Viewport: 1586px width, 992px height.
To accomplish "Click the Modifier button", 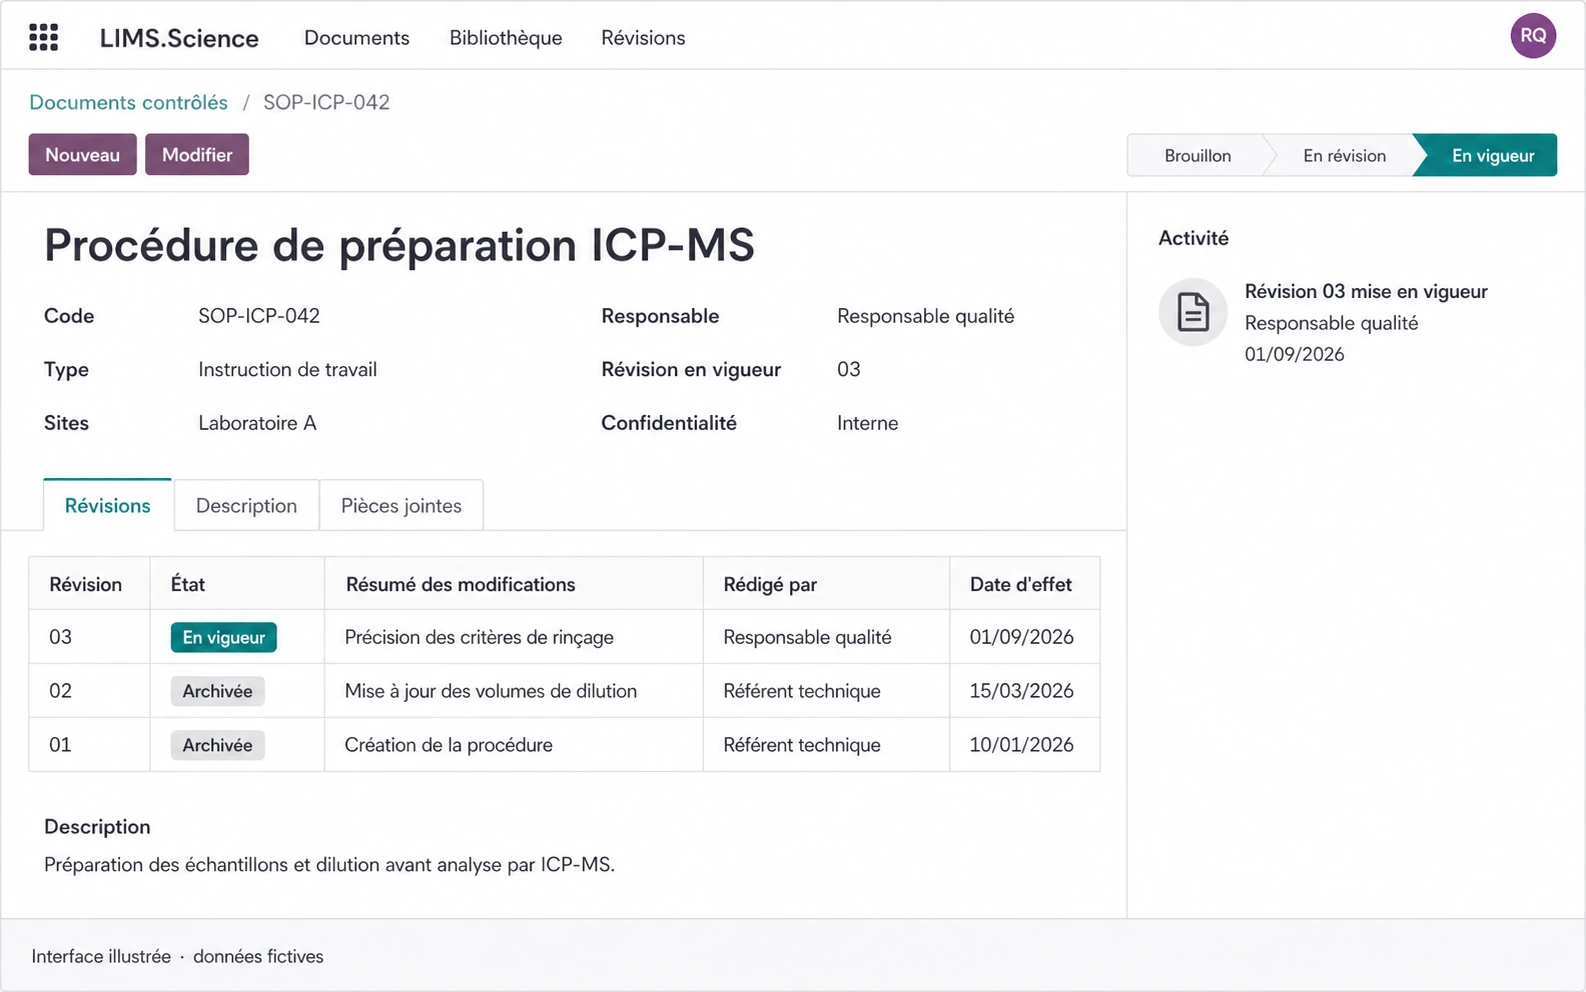I will 197,154.
